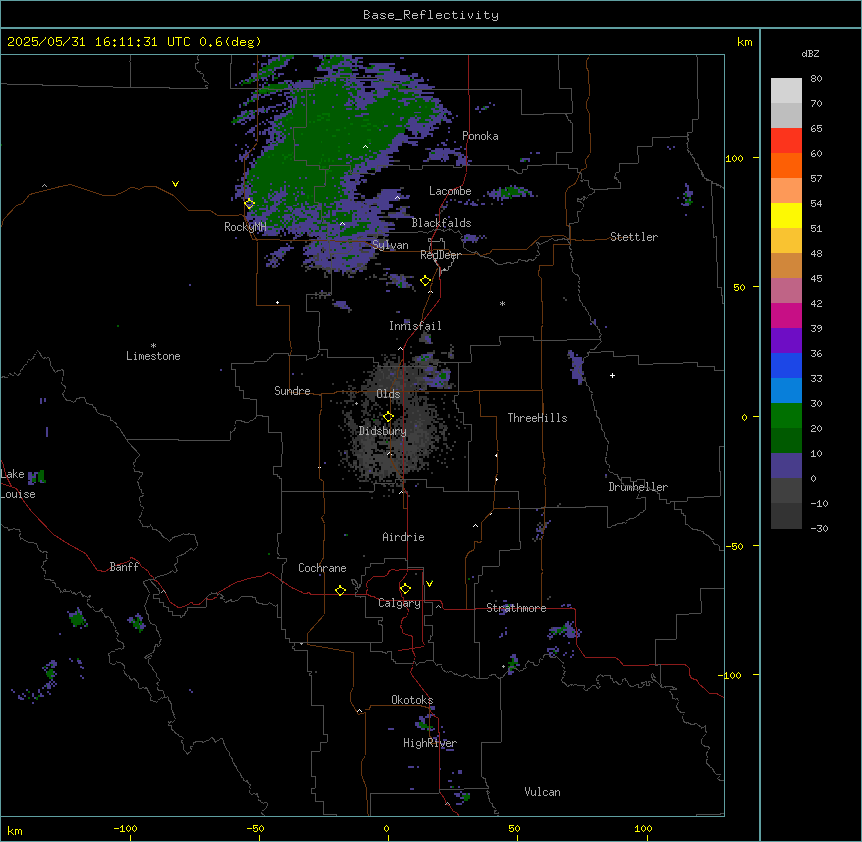Click the Strathmore city label
The image size is (862, 842).
516,608
